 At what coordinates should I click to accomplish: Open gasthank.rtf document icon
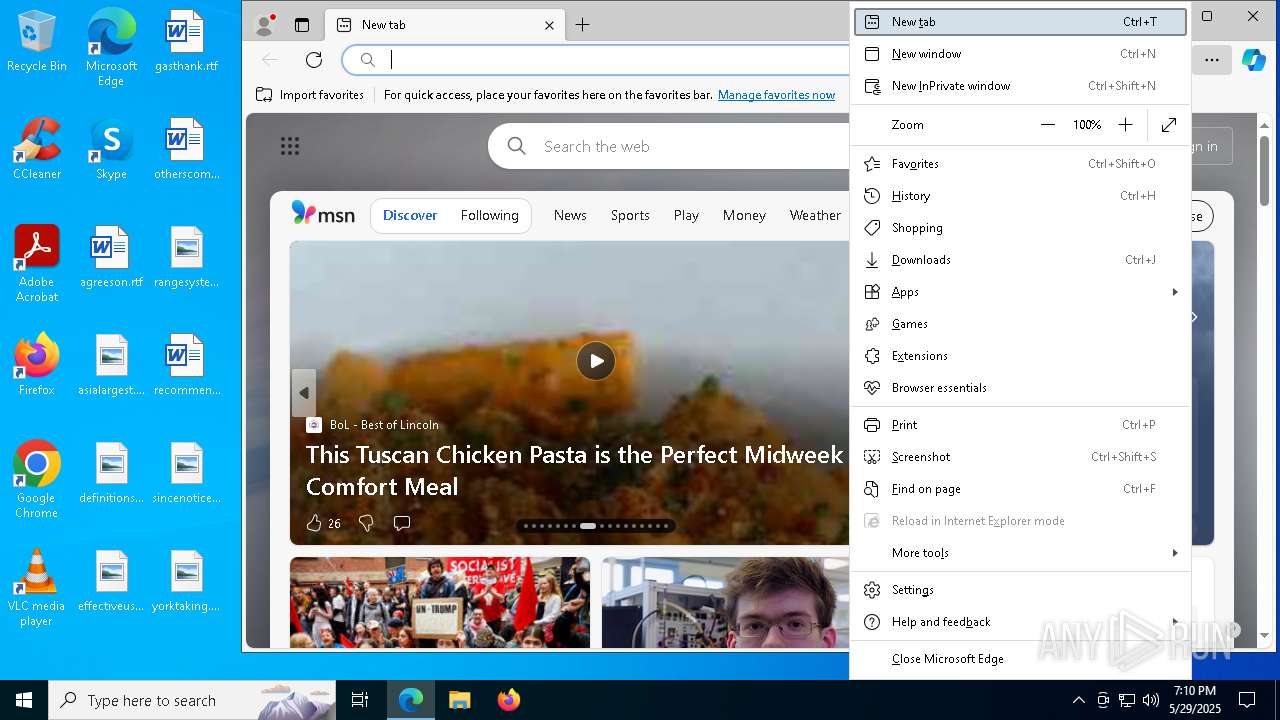[186, 42]
